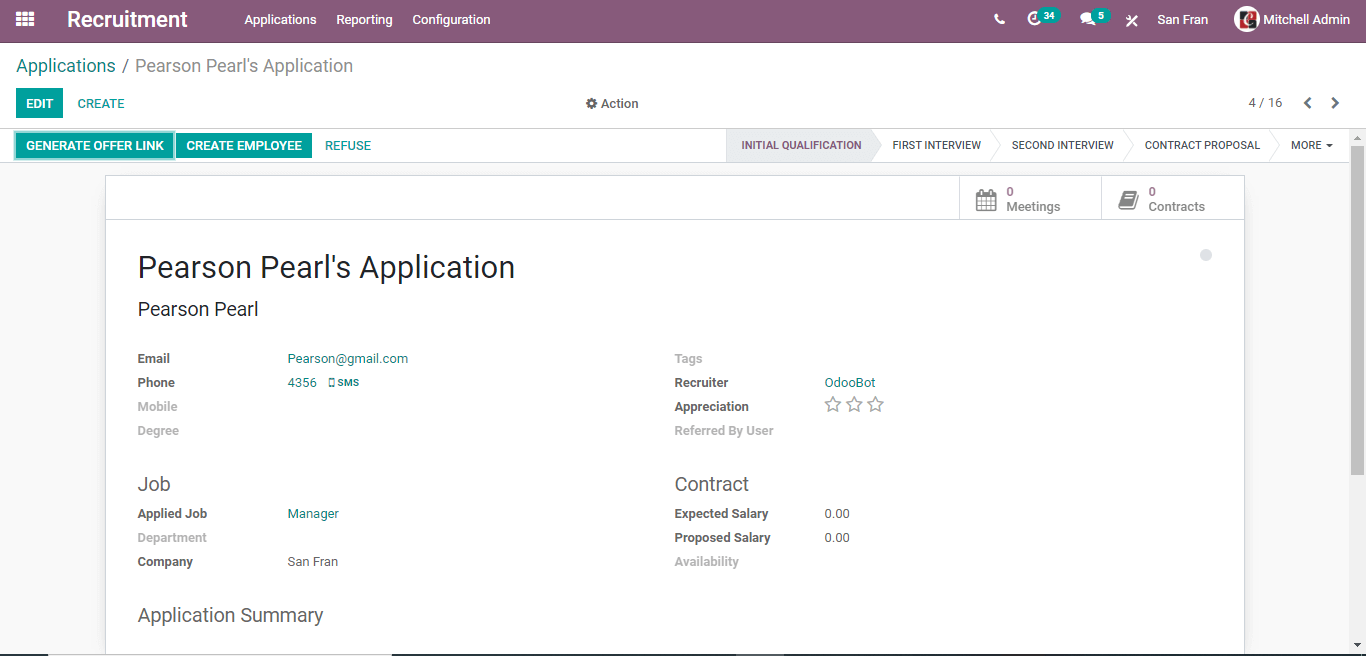Set appreciation to second star
This screenshot has width=1366, height=656.
[x=854, y=405]
